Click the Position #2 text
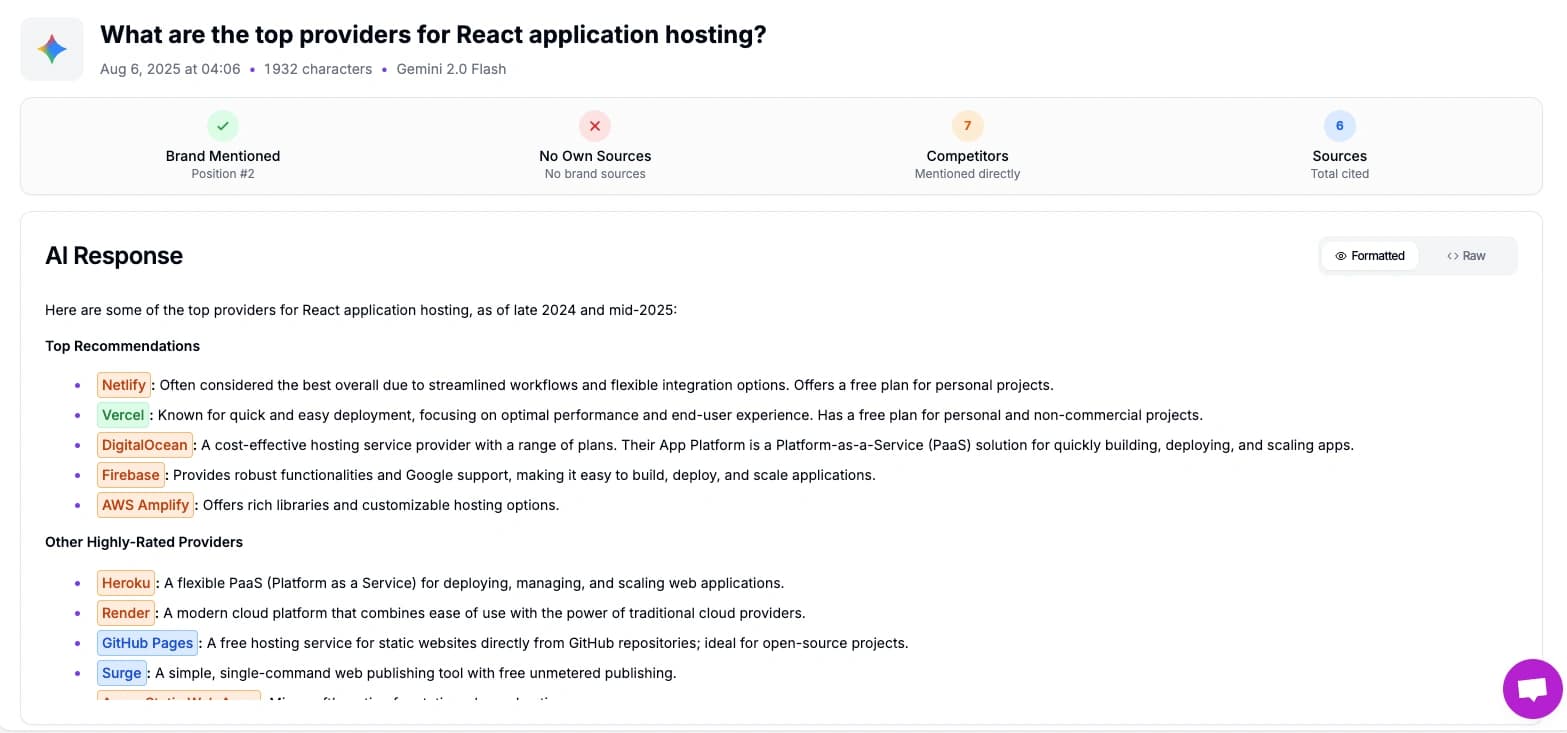Screen dimensions: 1567x733 tap(223, 174)
